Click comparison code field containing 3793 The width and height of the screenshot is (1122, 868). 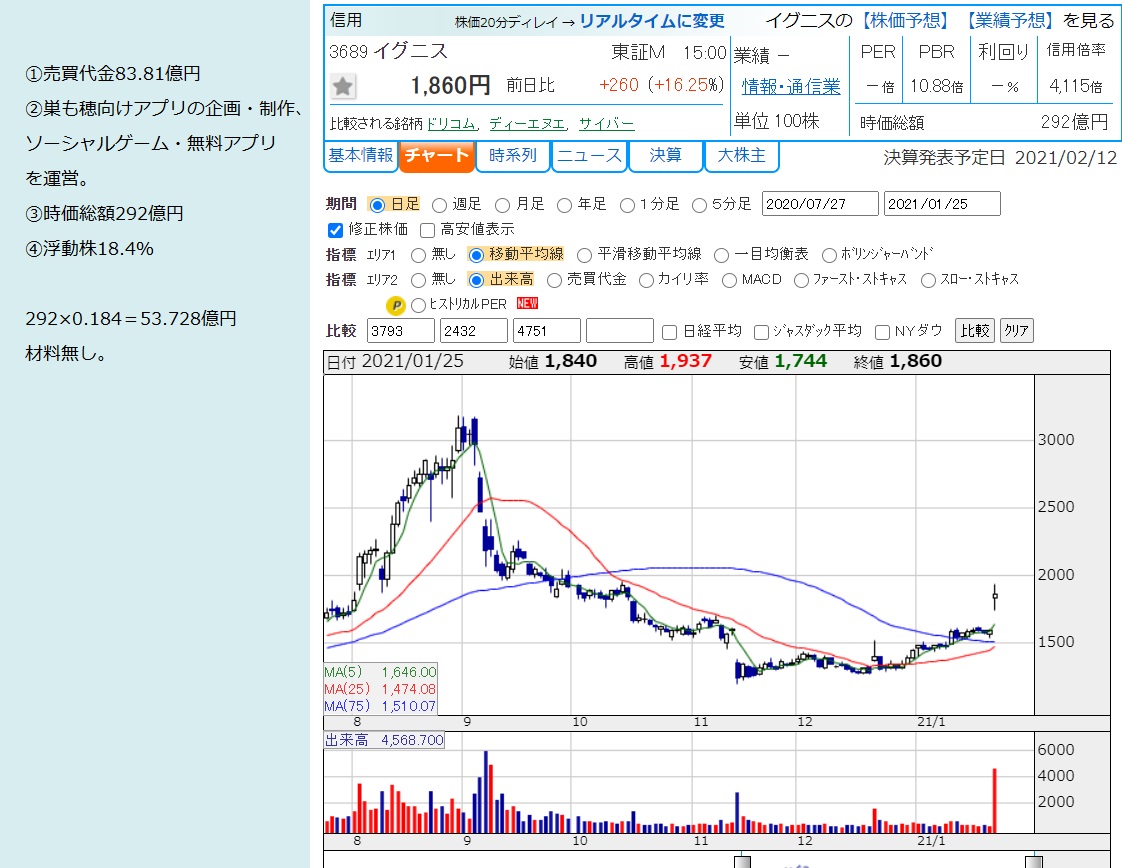pyautogui.click(x=401, y=331)
